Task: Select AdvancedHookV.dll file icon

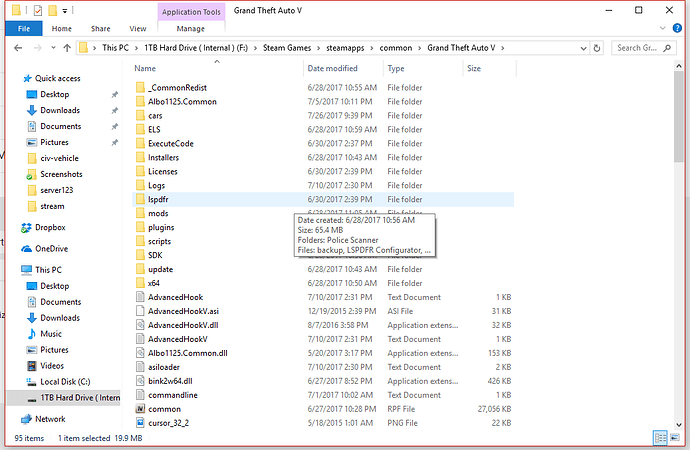Action: click(x=140, y=325)
